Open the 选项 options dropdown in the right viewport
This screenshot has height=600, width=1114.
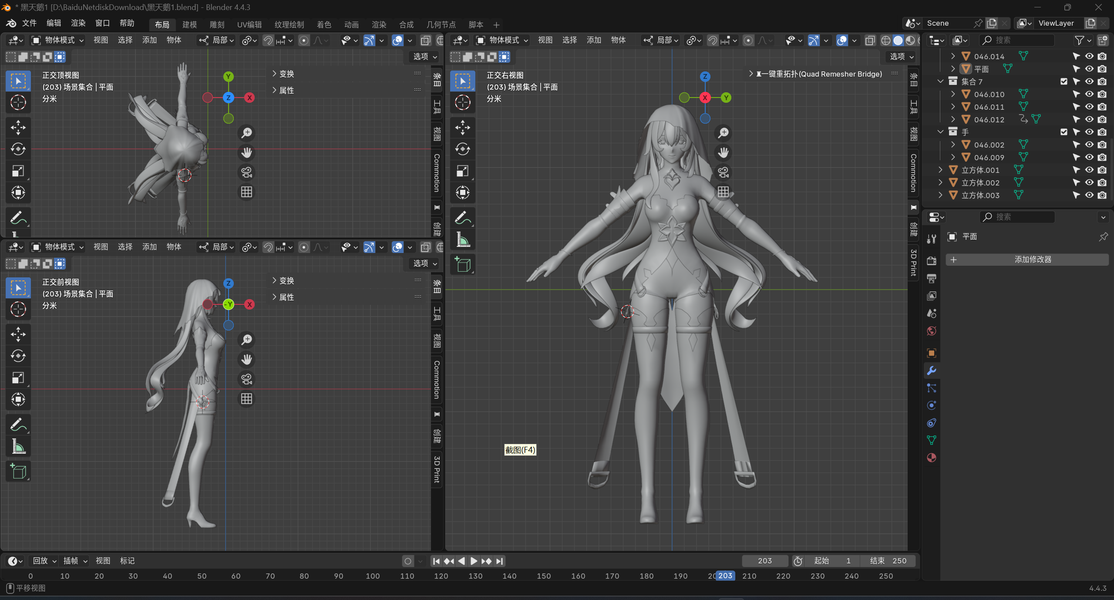tap(902, 57)
